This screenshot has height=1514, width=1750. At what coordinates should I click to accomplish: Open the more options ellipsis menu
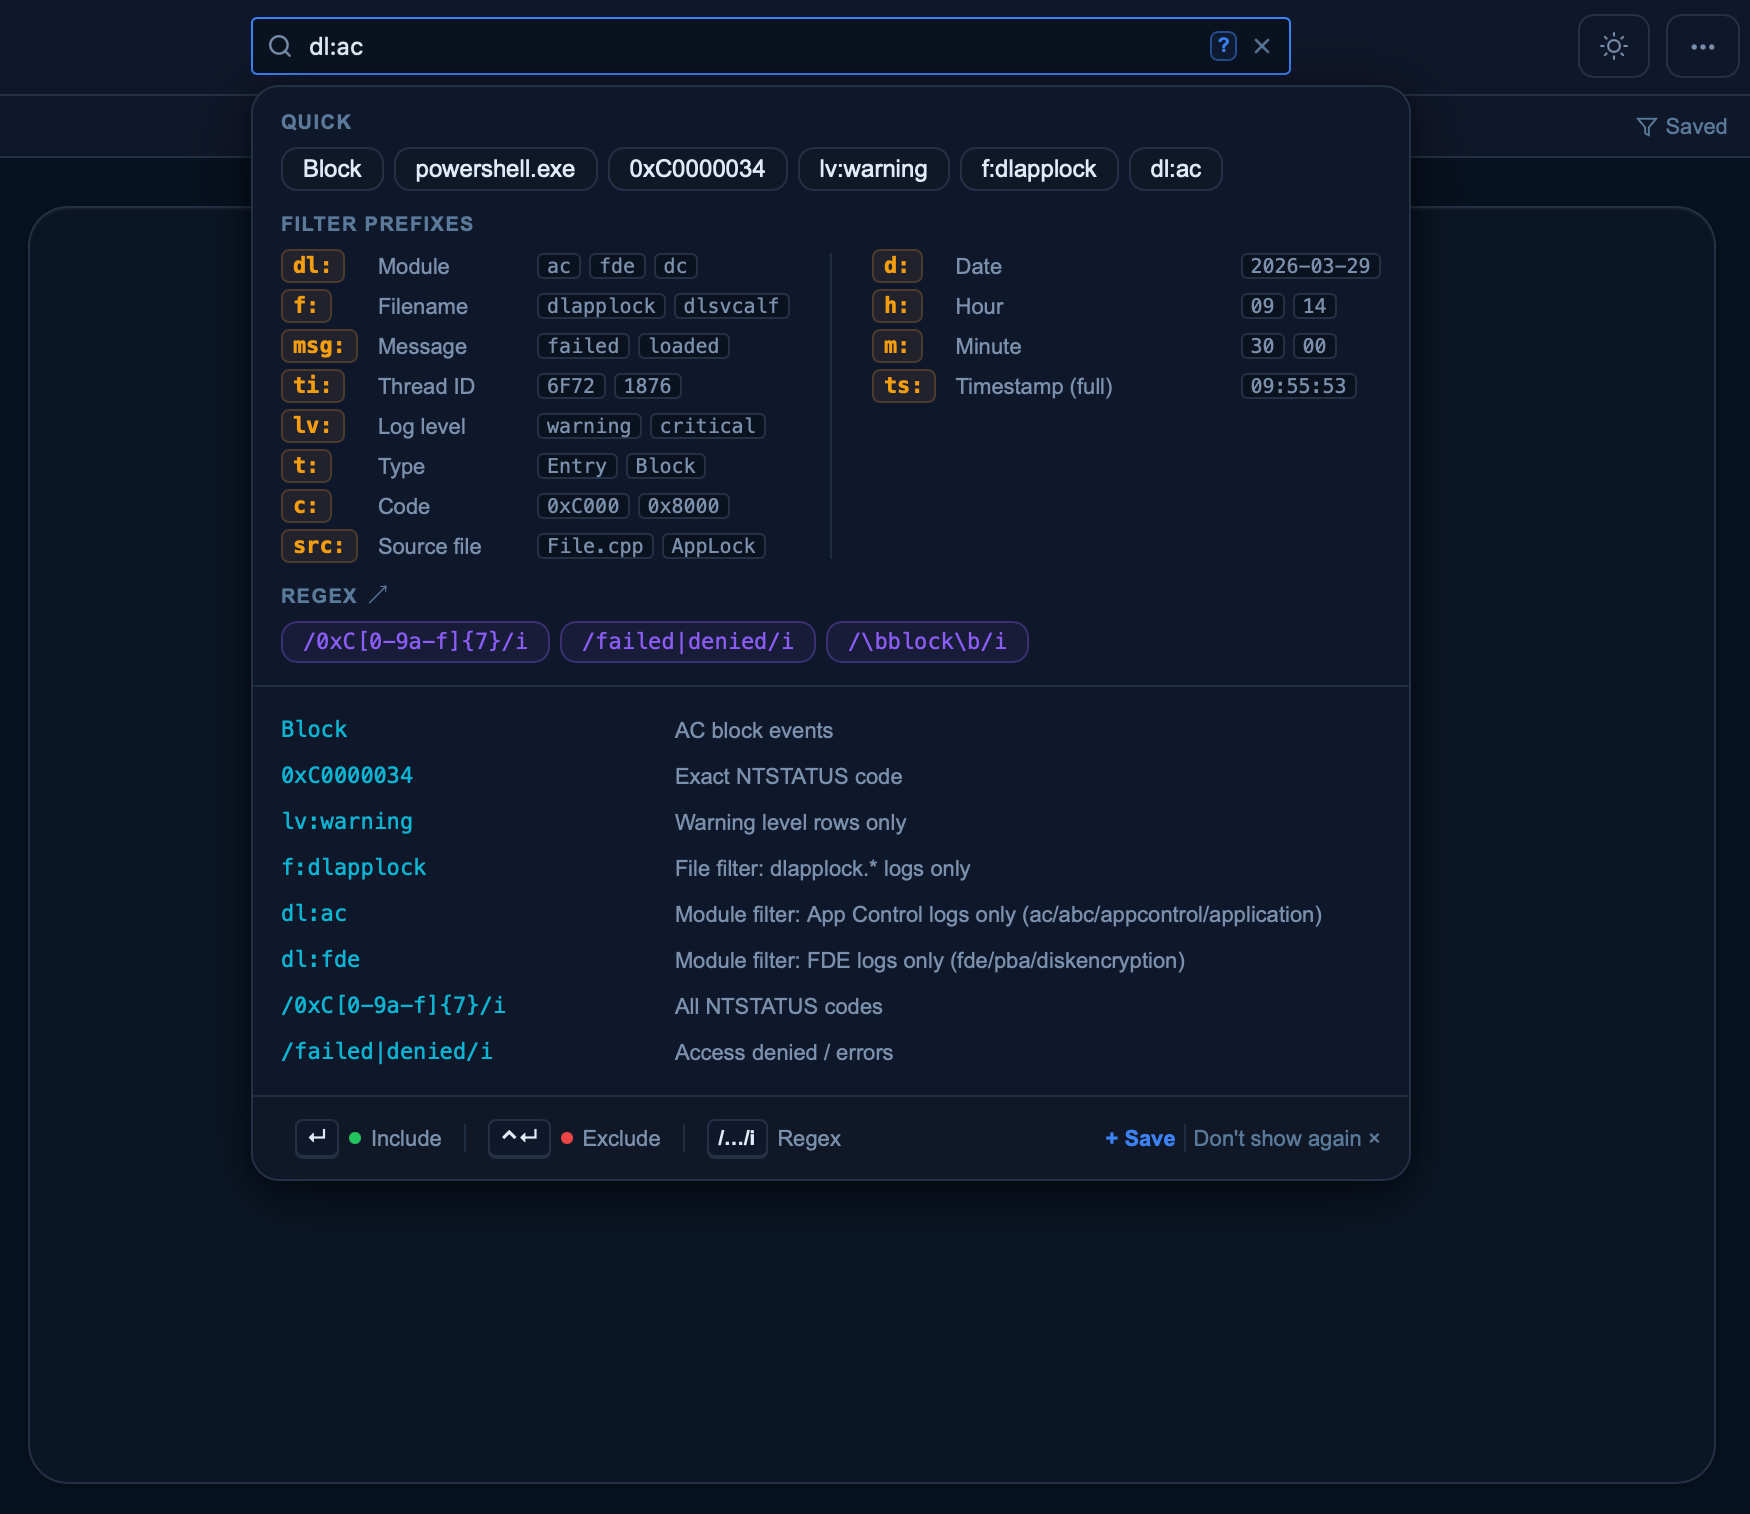click(1703, 46)
